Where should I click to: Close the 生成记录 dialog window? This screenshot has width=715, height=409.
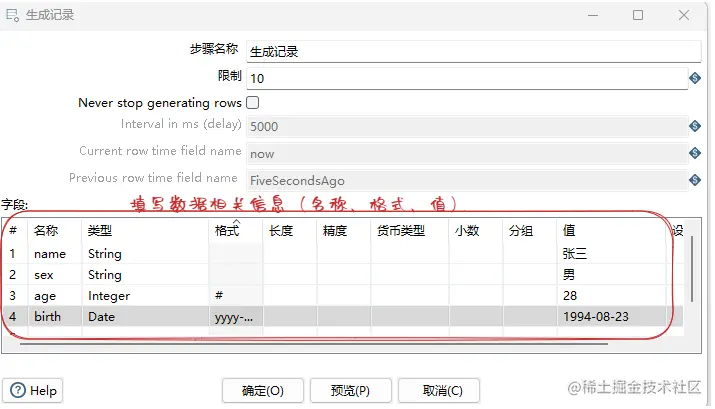[x=684, y=15]
